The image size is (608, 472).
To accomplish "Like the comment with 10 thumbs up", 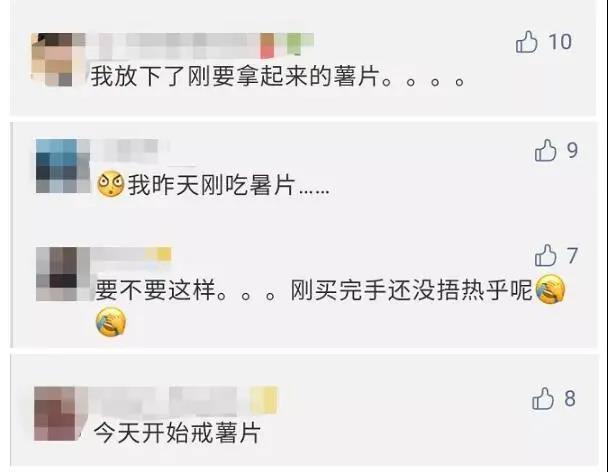I will 527,42.
